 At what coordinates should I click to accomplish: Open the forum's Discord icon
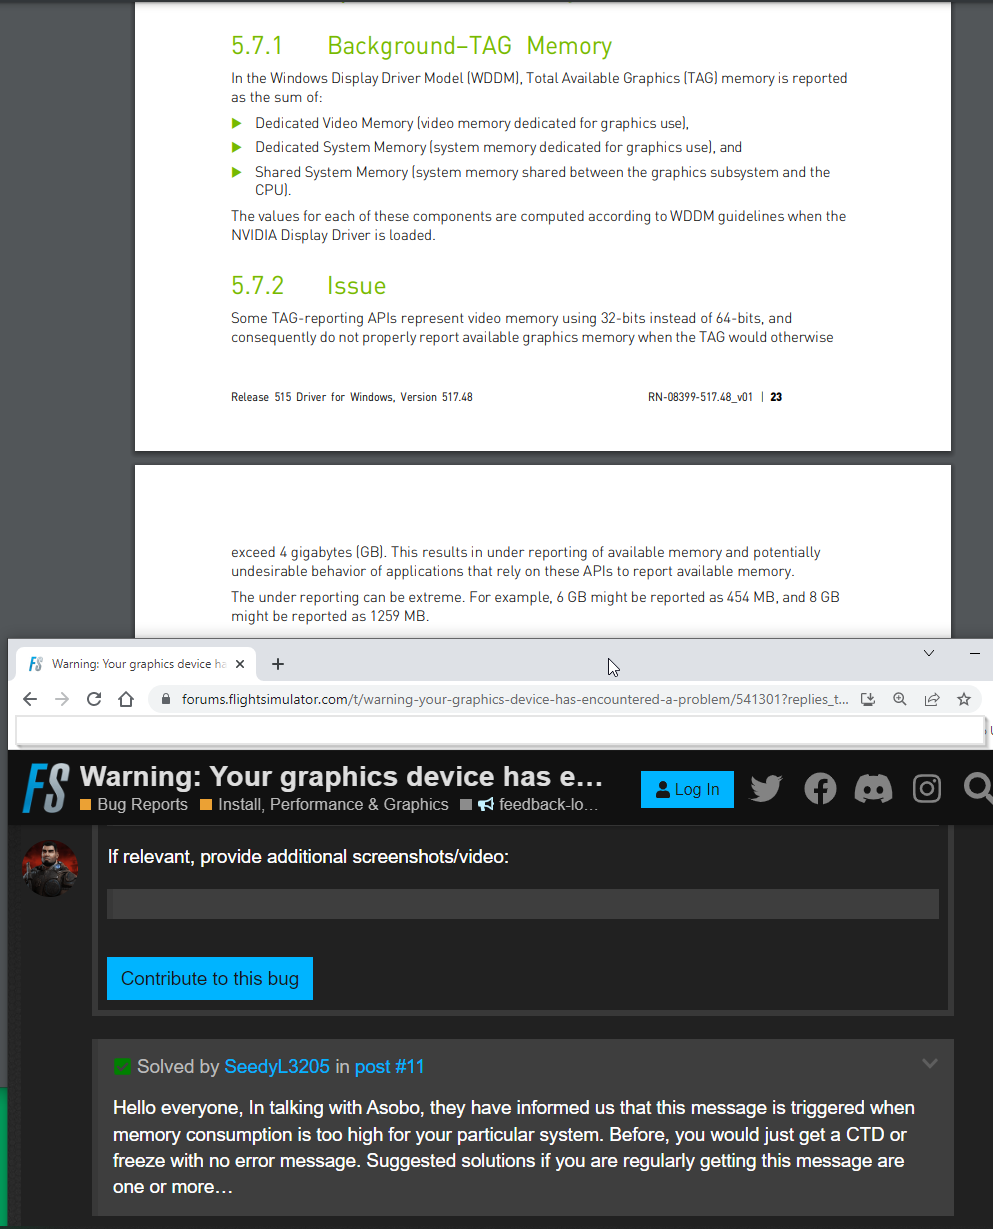tap(873, 788)
